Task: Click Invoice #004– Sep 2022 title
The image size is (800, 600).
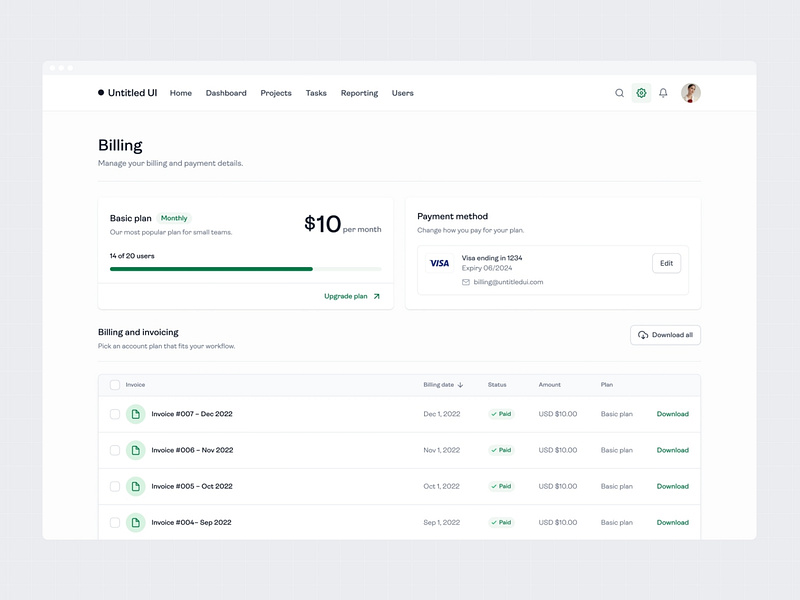Action: tap(191, 522)
